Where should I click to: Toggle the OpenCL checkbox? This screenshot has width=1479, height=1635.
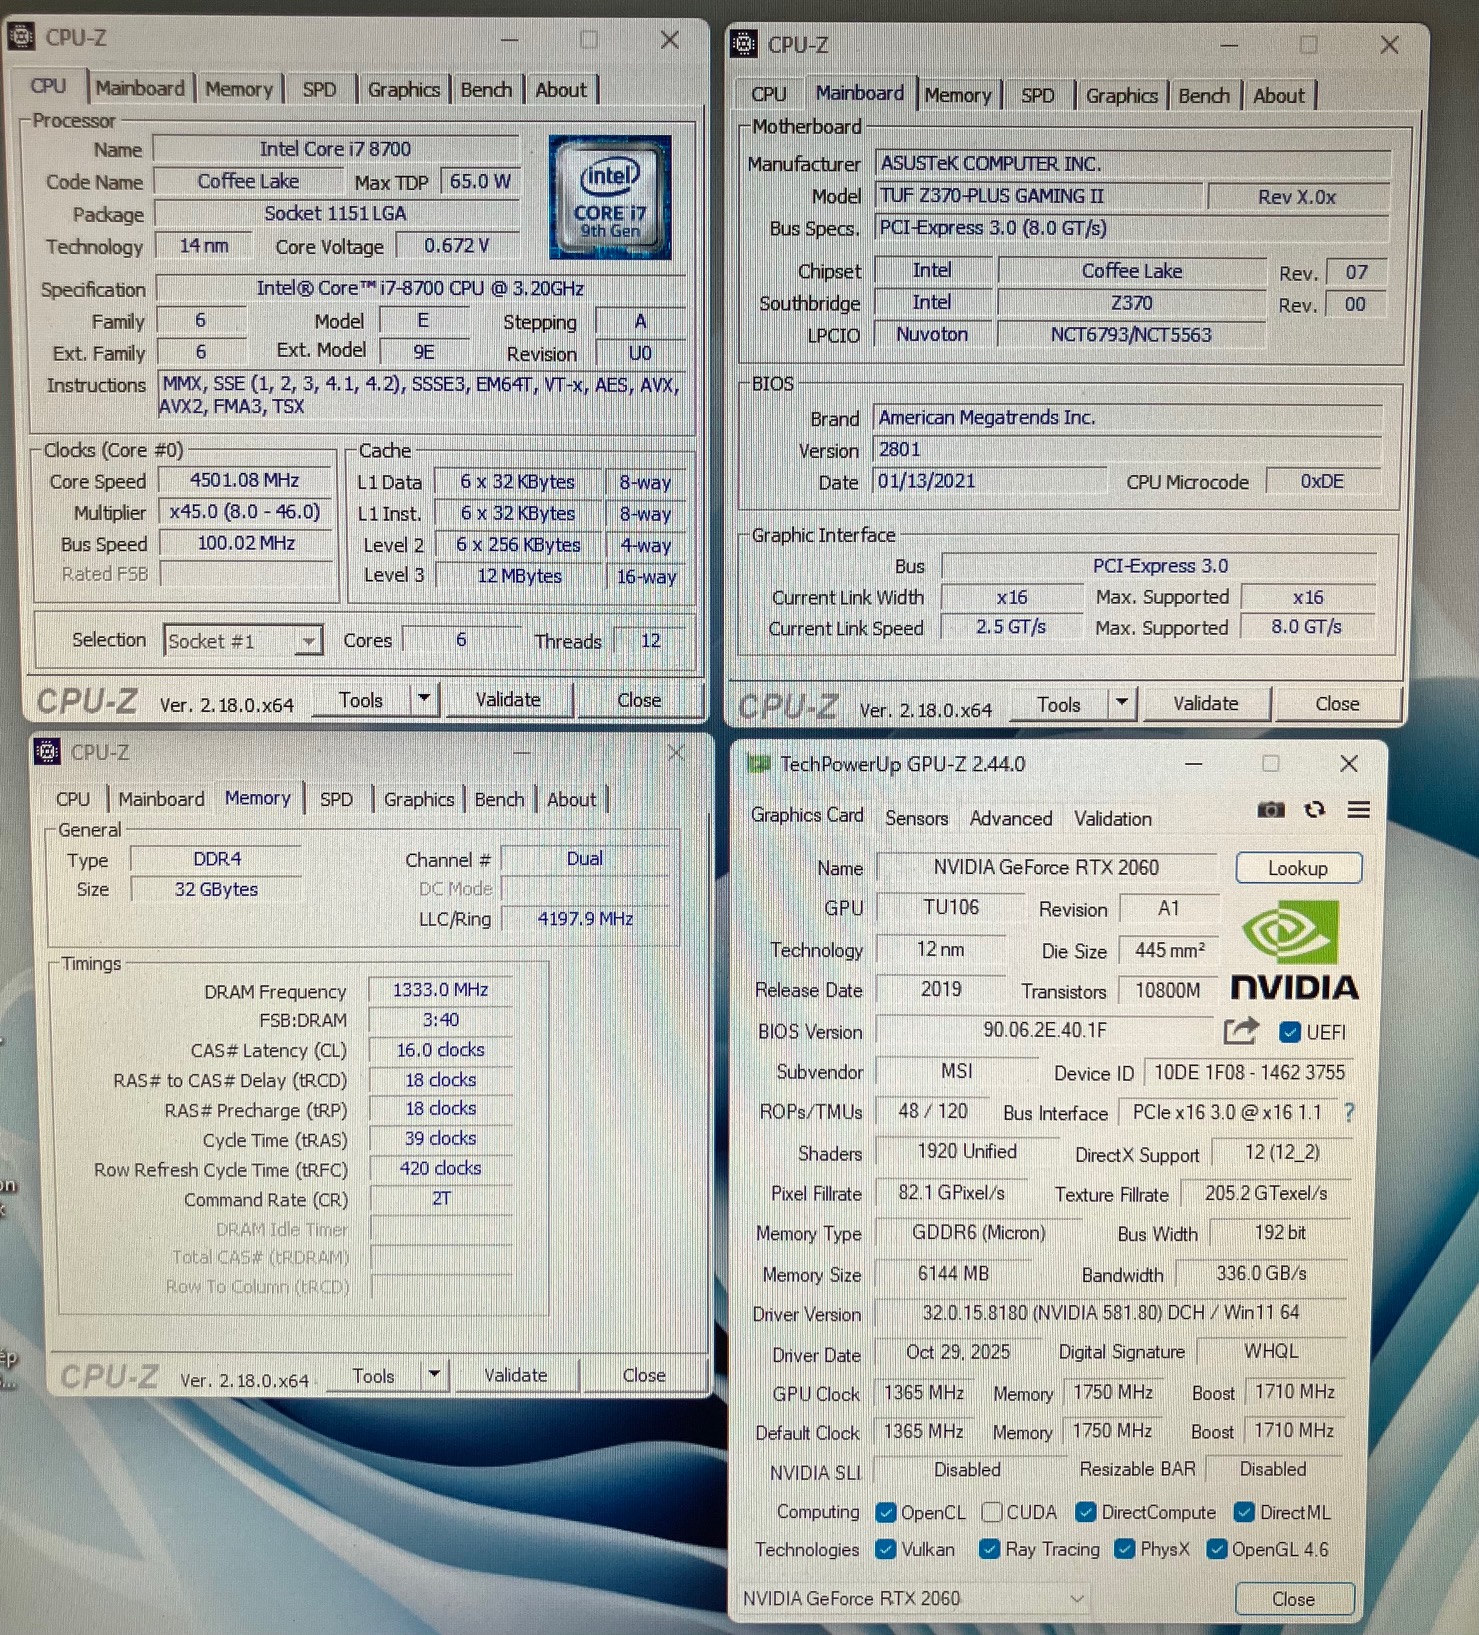[x=885, y=1512]
